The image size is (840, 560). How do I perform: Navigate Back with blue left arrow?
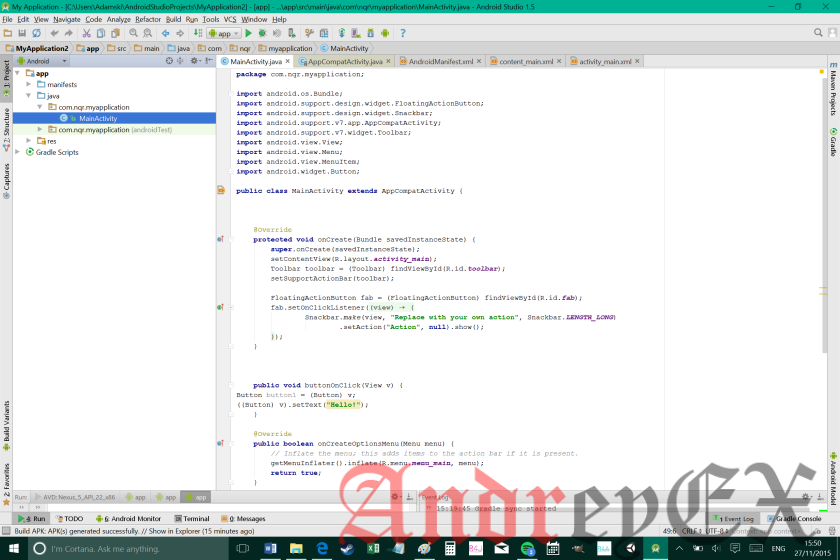point(166,33)
